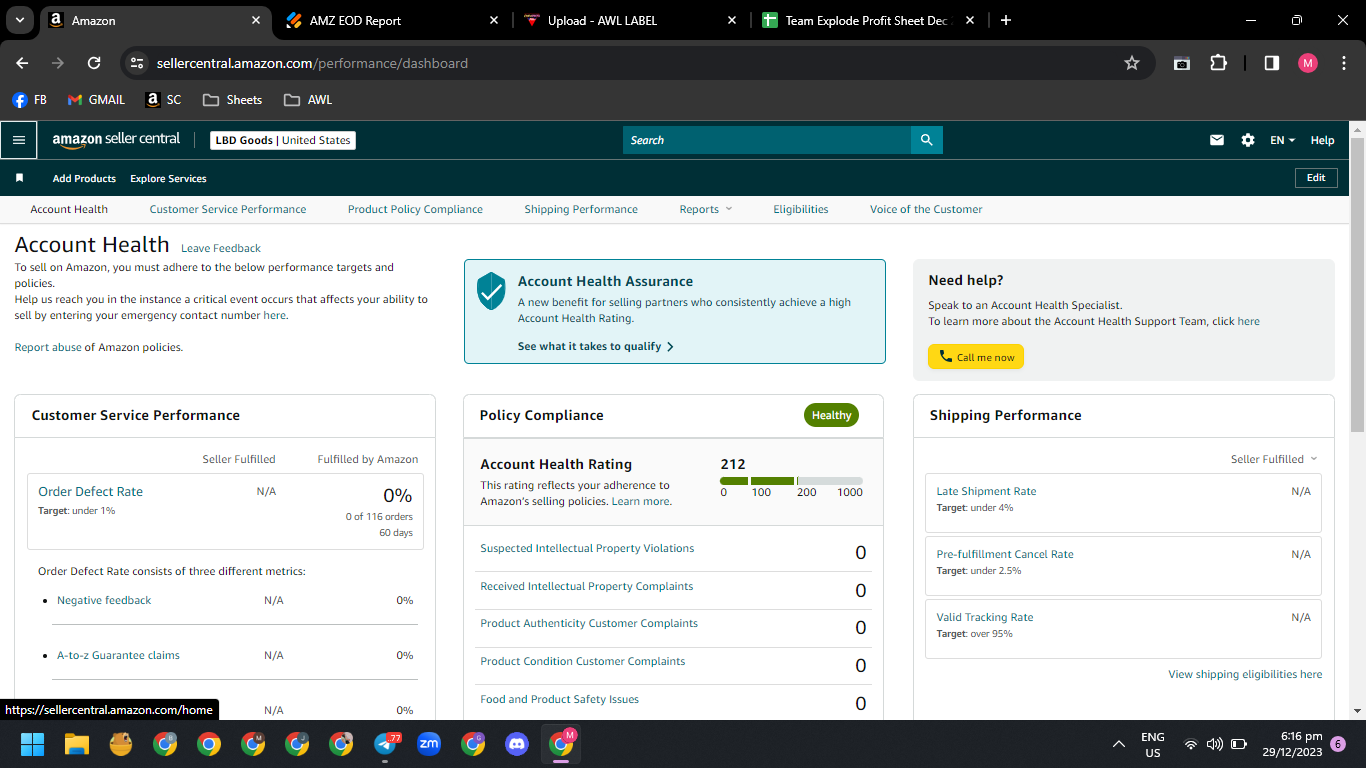The width and height of the screenshot is (1366, 768).
Task: Open the Seller Central mail messages icon
Action: tap(1217, 140)
